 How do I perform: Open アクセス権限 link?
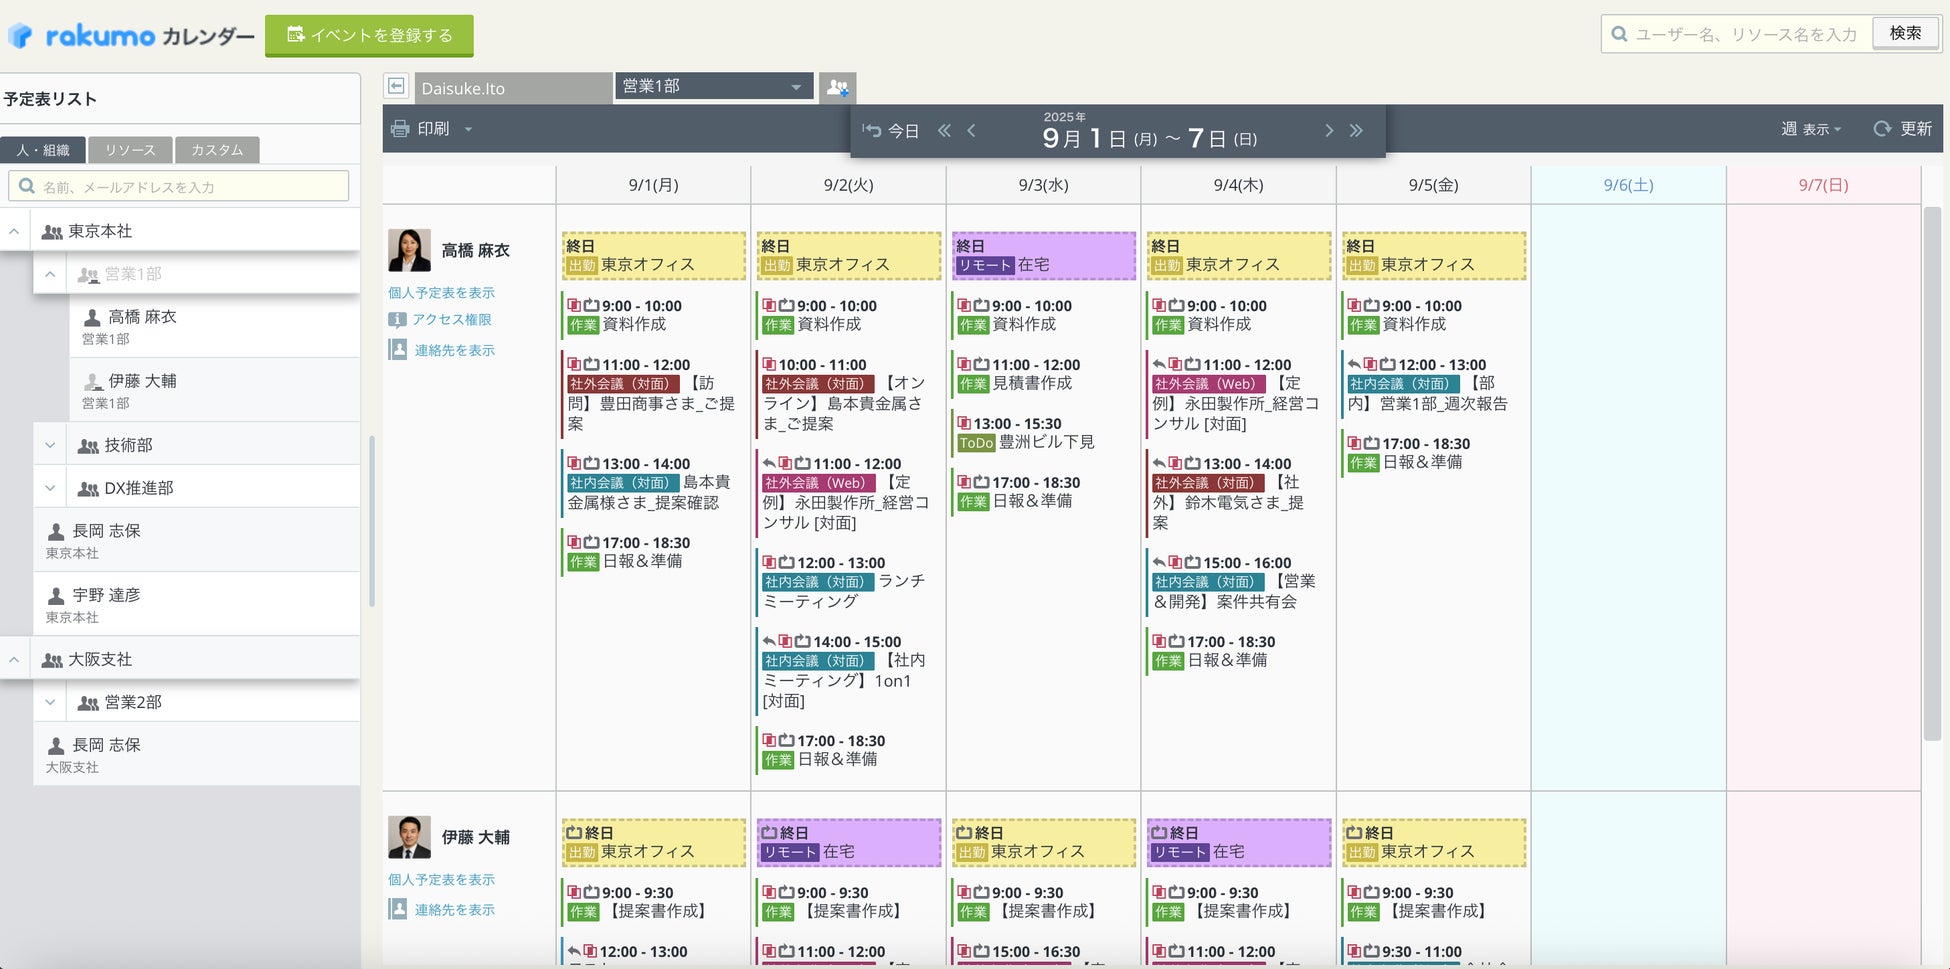point(452,320)
